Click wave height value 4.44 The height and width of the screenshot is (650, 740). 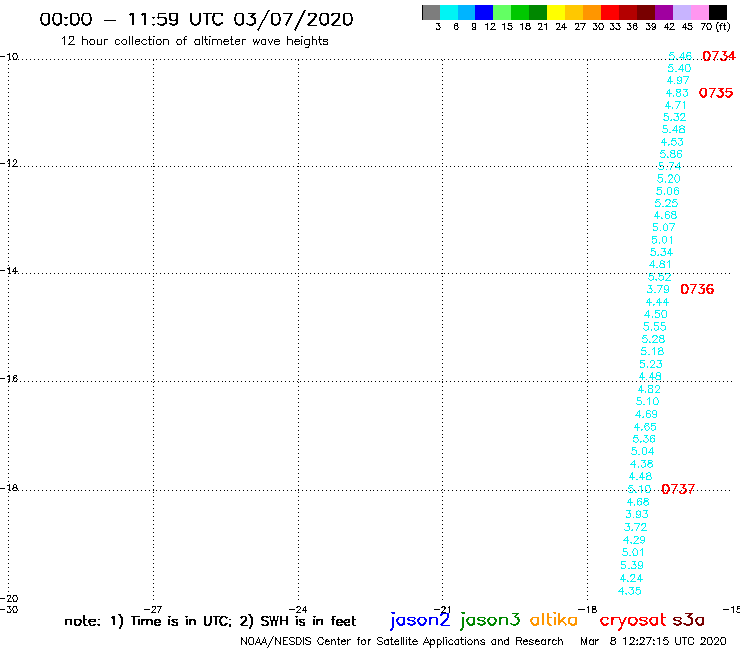pos(657,302)
